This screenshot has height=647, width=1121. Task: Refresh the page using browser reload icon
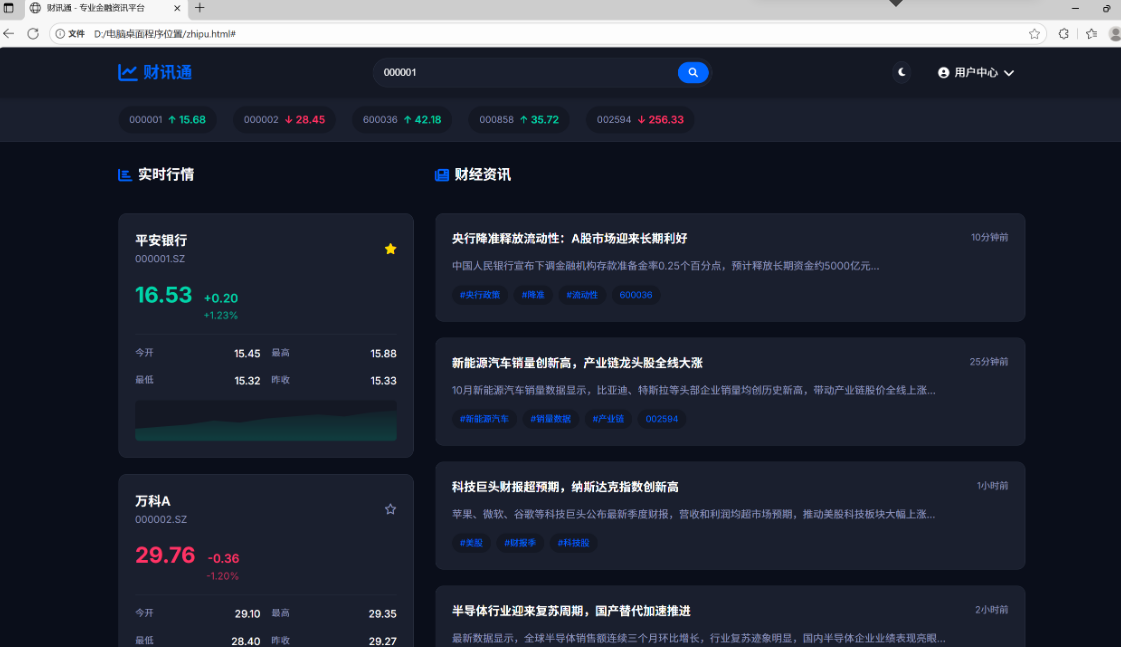(x=33, y=34)
